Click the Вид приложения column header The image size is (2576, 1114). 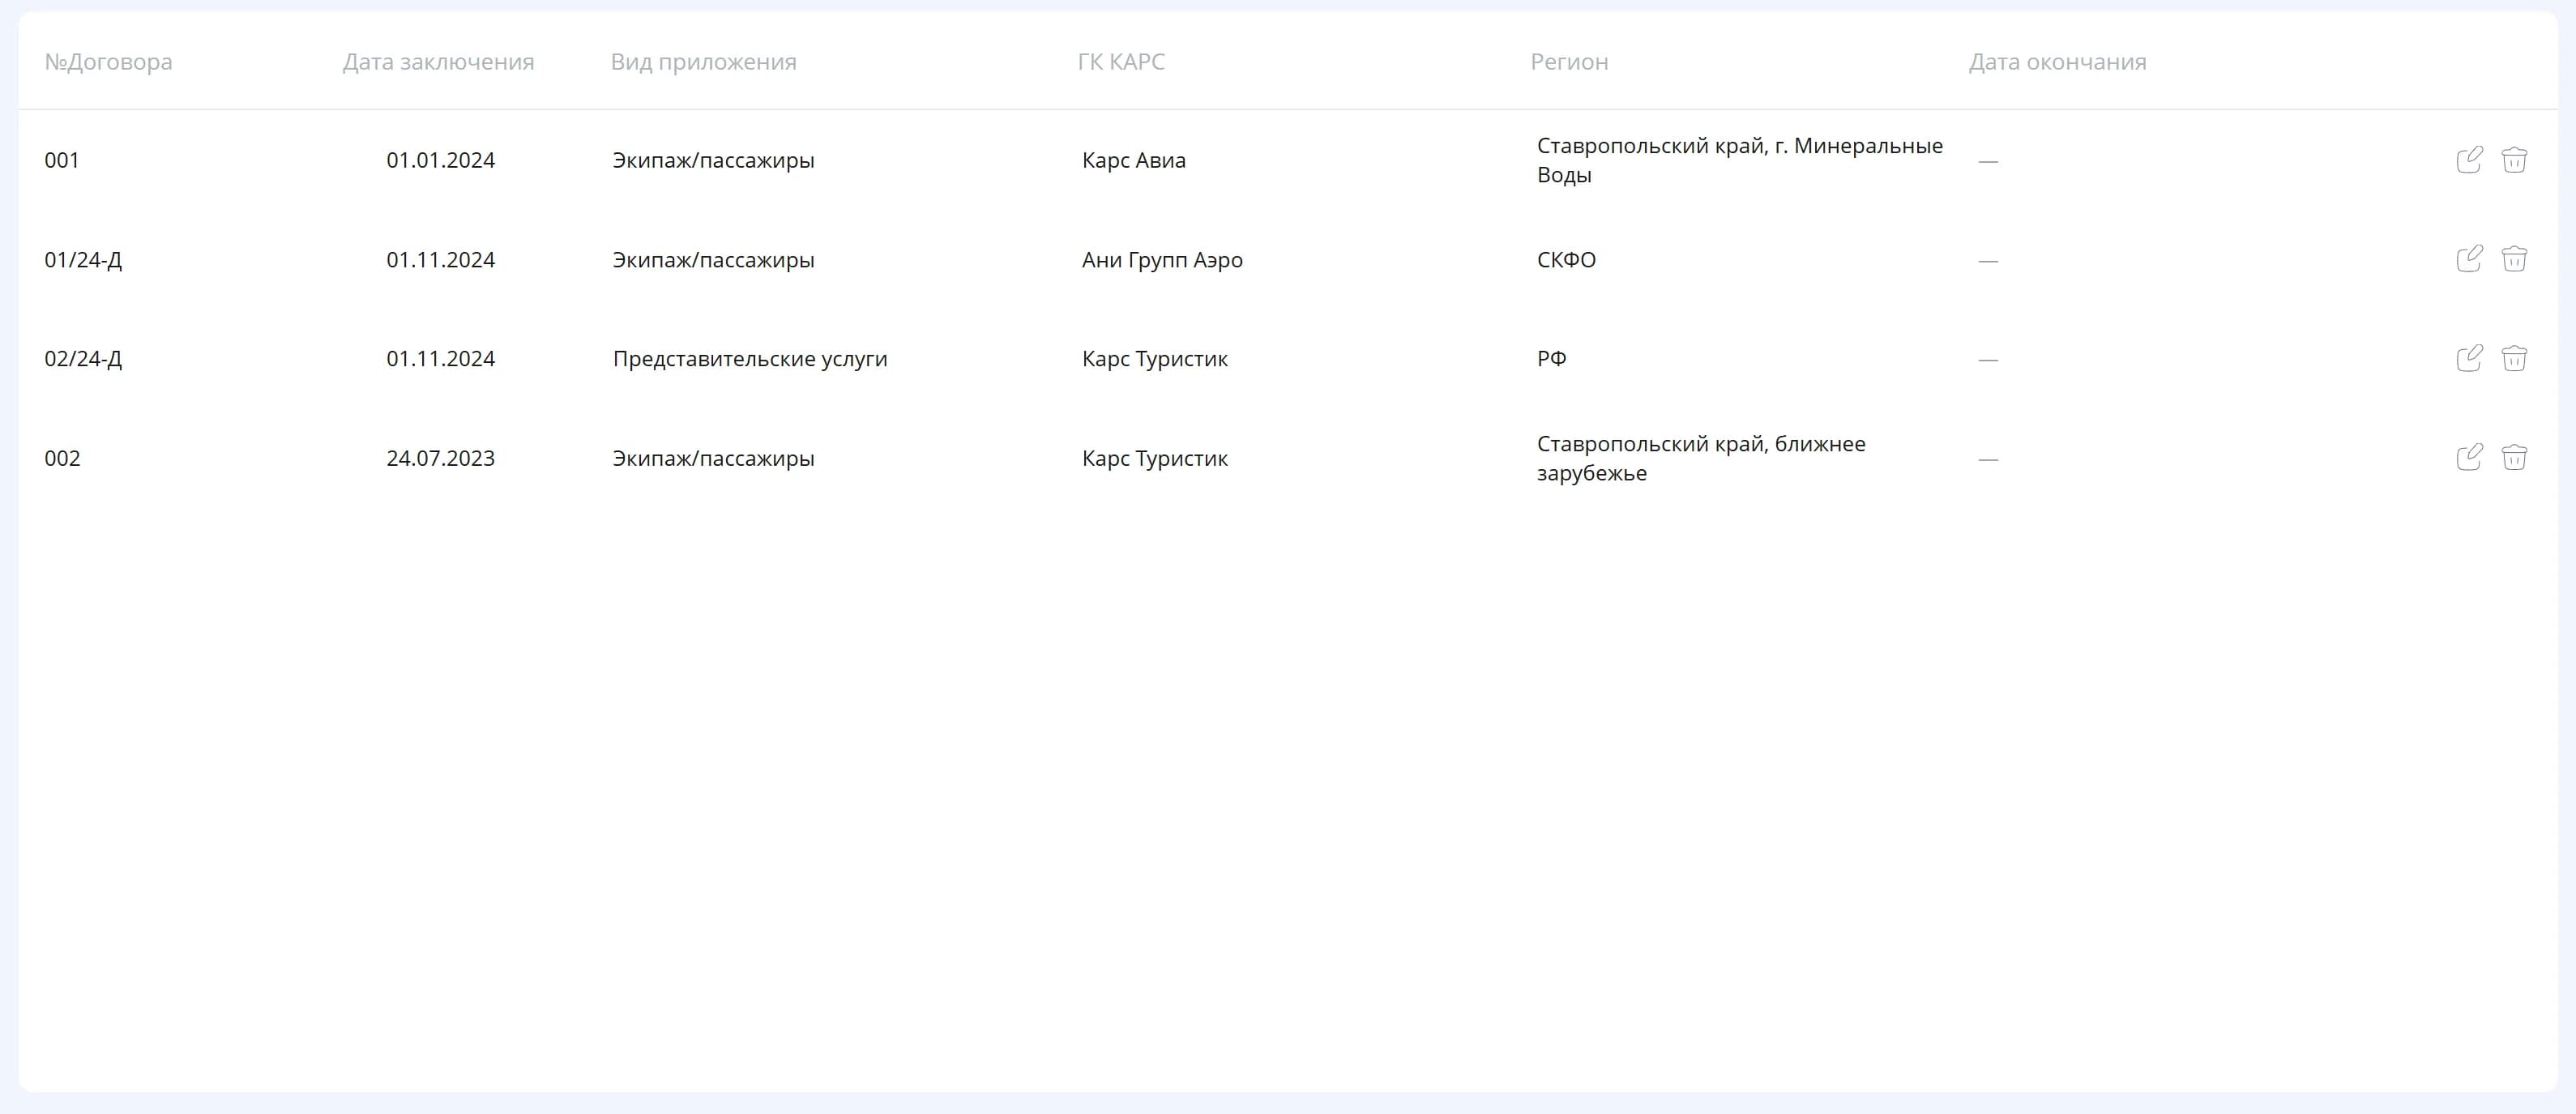point(703,62)
